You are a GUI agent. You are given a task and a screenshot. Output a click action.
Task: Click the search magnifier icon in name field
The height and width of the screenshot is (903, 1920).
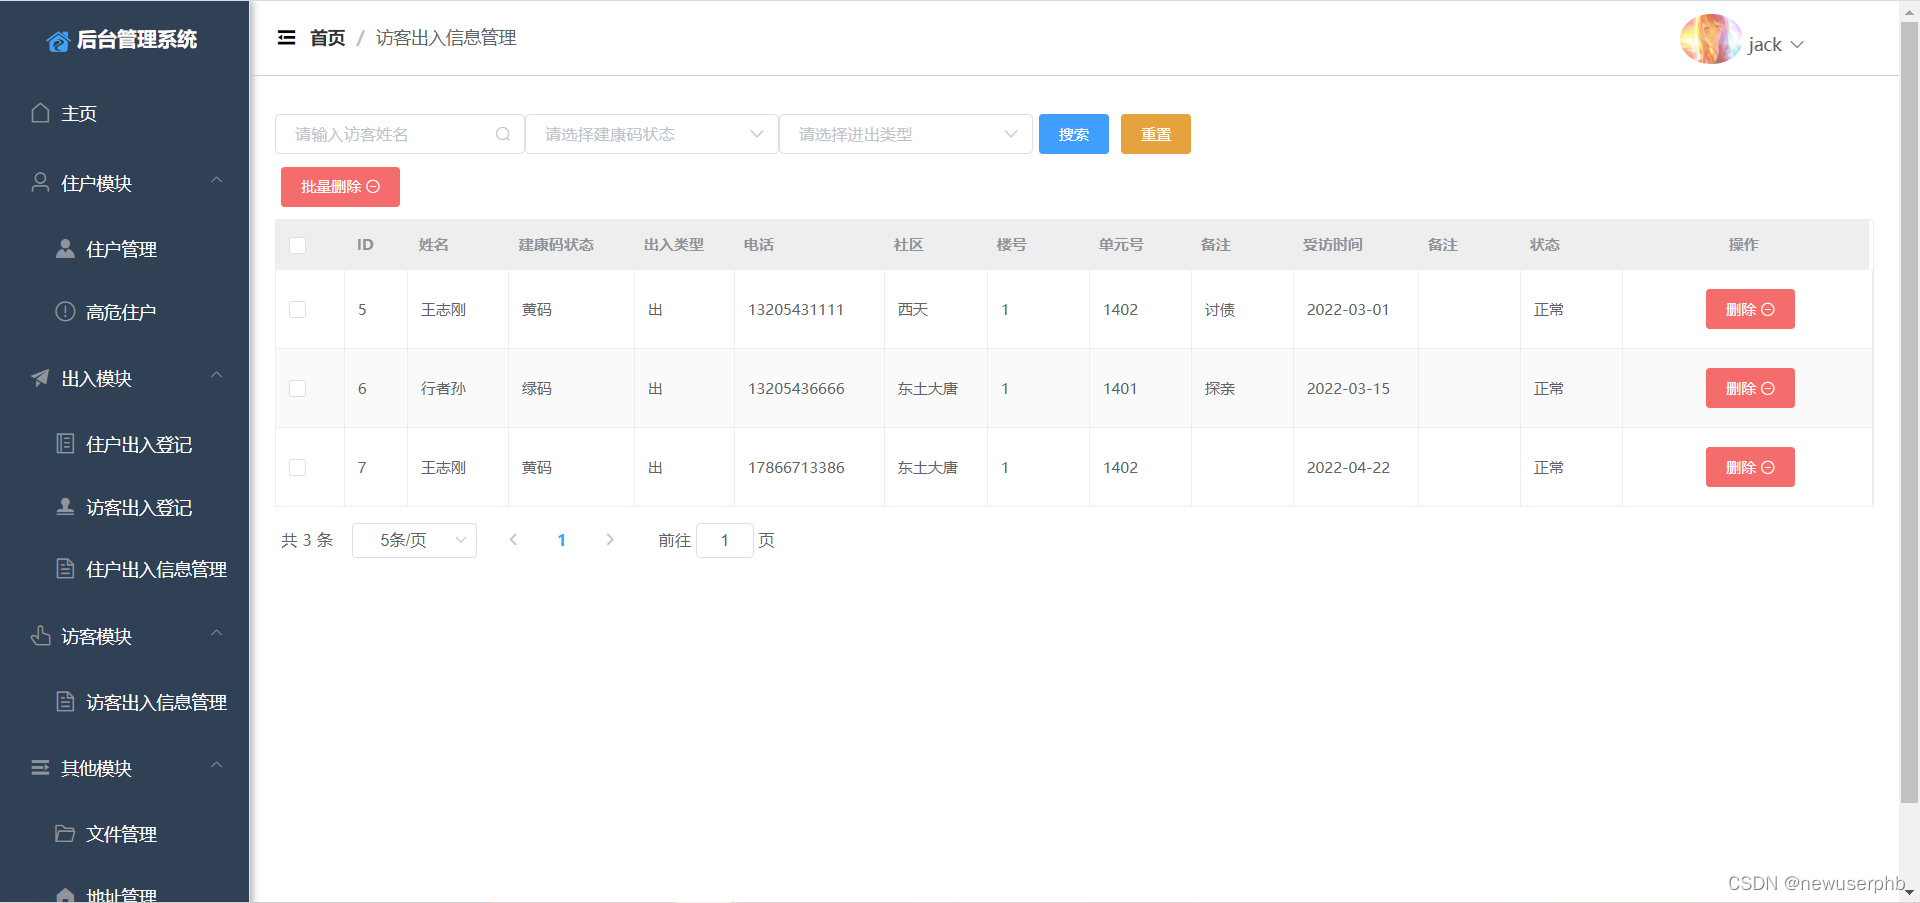click(503, 134)
